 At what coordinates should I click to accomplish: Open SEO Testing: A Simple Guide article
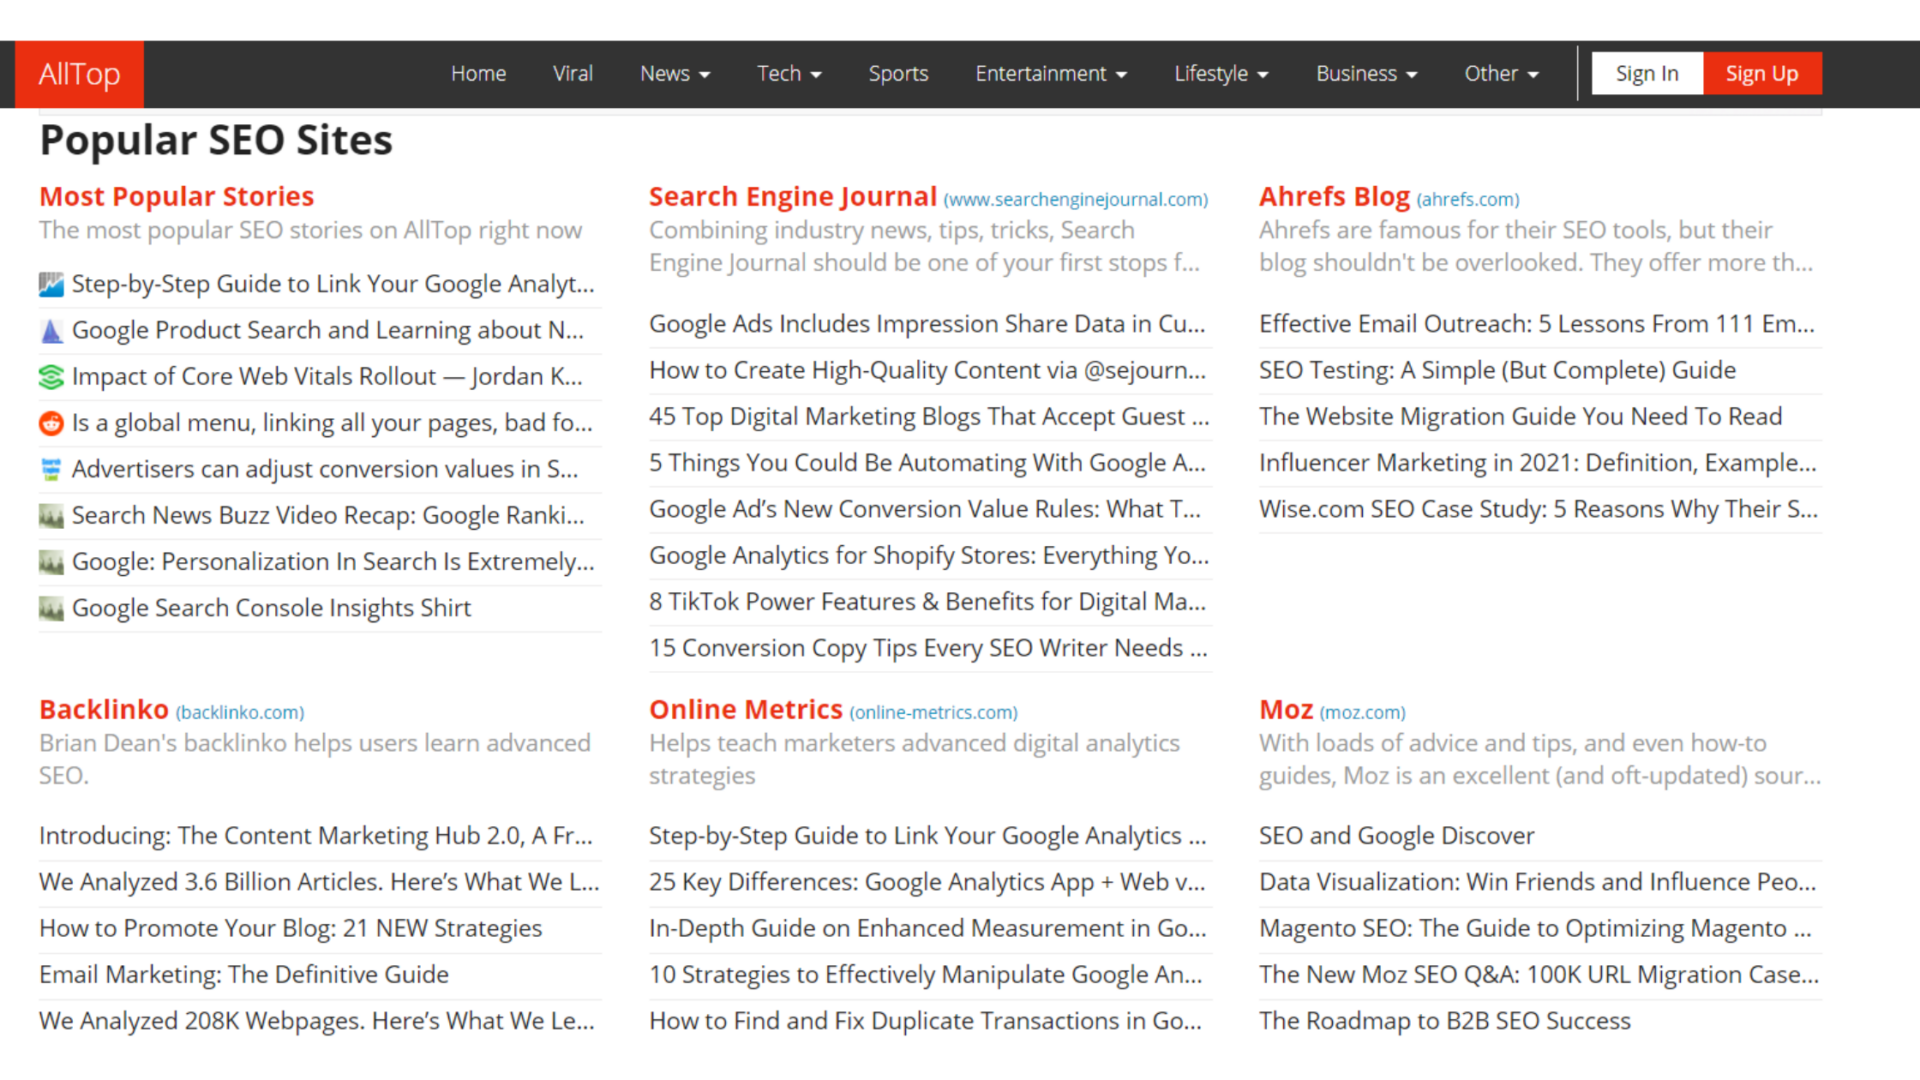pos(1497,371)
